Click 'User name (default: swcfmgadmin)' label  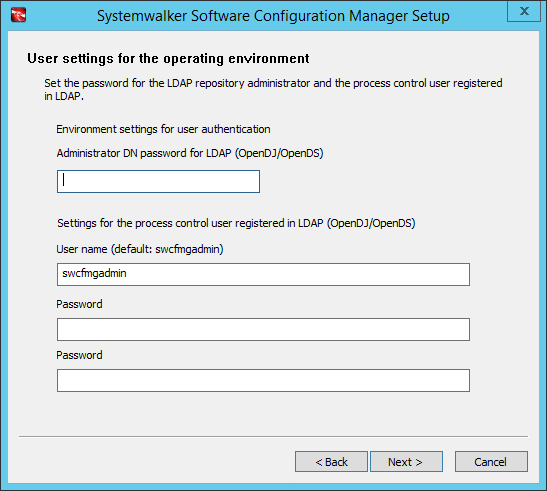tap(140, 249)
